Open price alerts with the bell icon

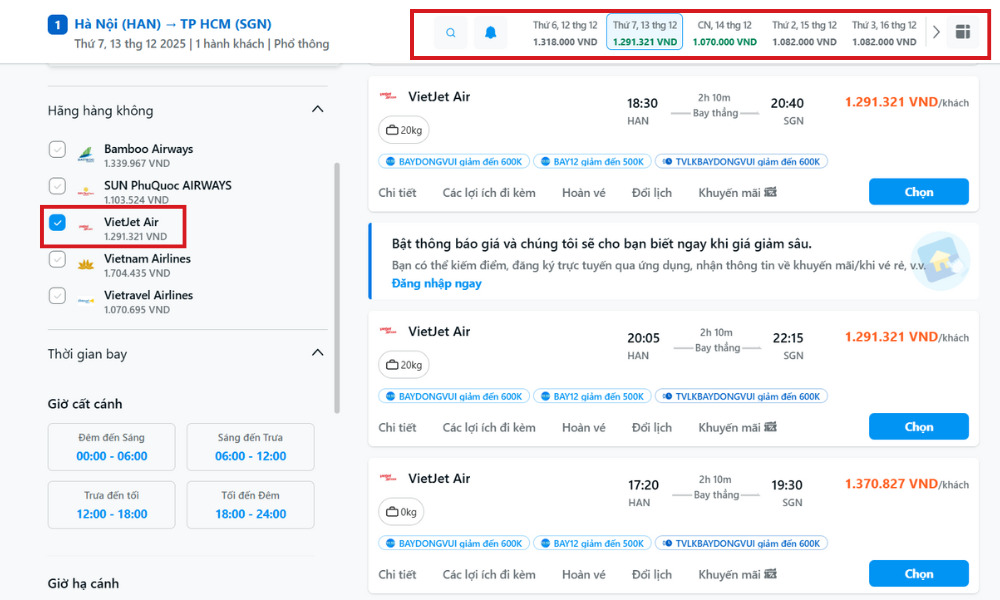490,32
